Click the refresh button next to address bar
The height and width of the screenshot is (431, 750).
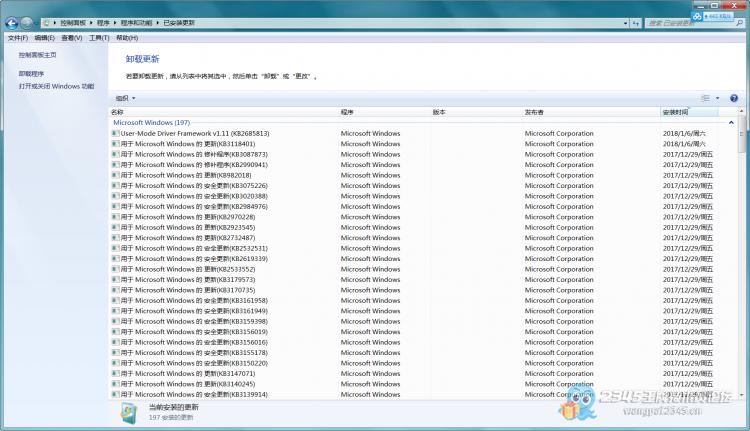pos(636,23)
